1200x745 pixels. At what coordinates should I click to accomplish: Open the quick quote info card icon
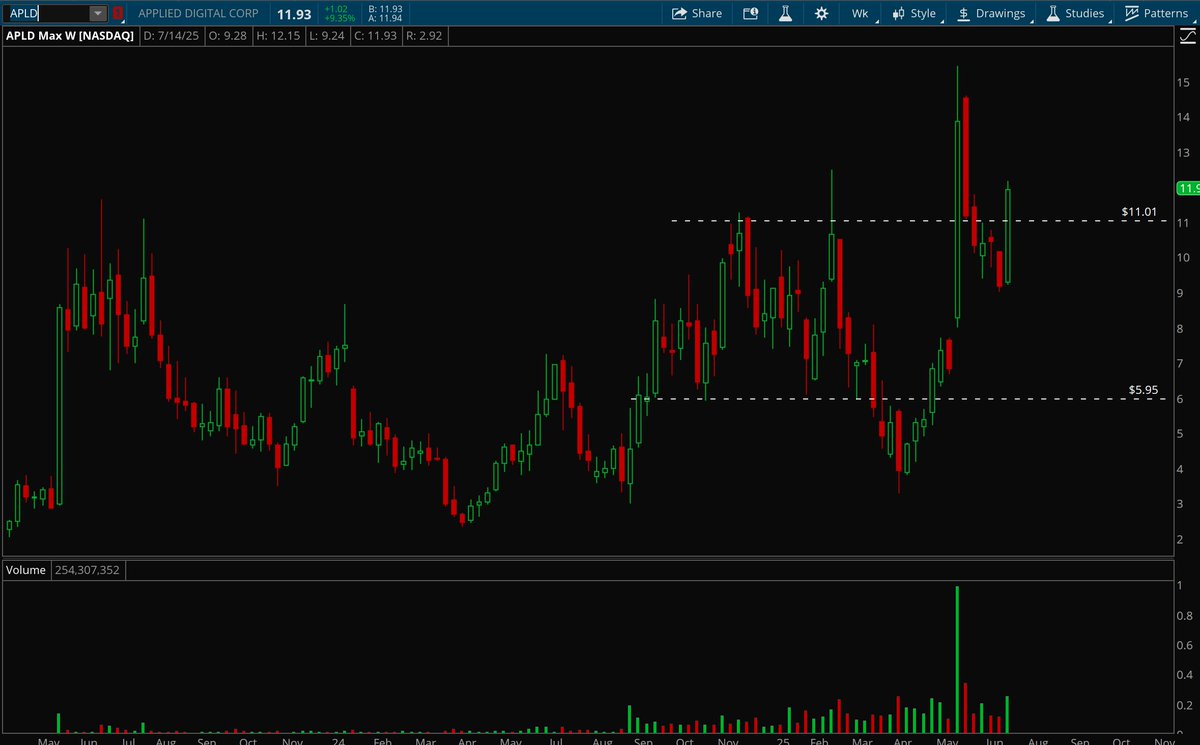coord(751,13)
